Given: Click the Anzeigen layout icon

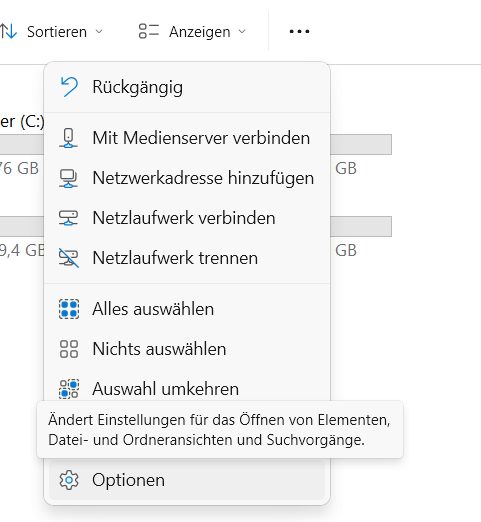Looking at the screenshot, I should click(149, 31).
